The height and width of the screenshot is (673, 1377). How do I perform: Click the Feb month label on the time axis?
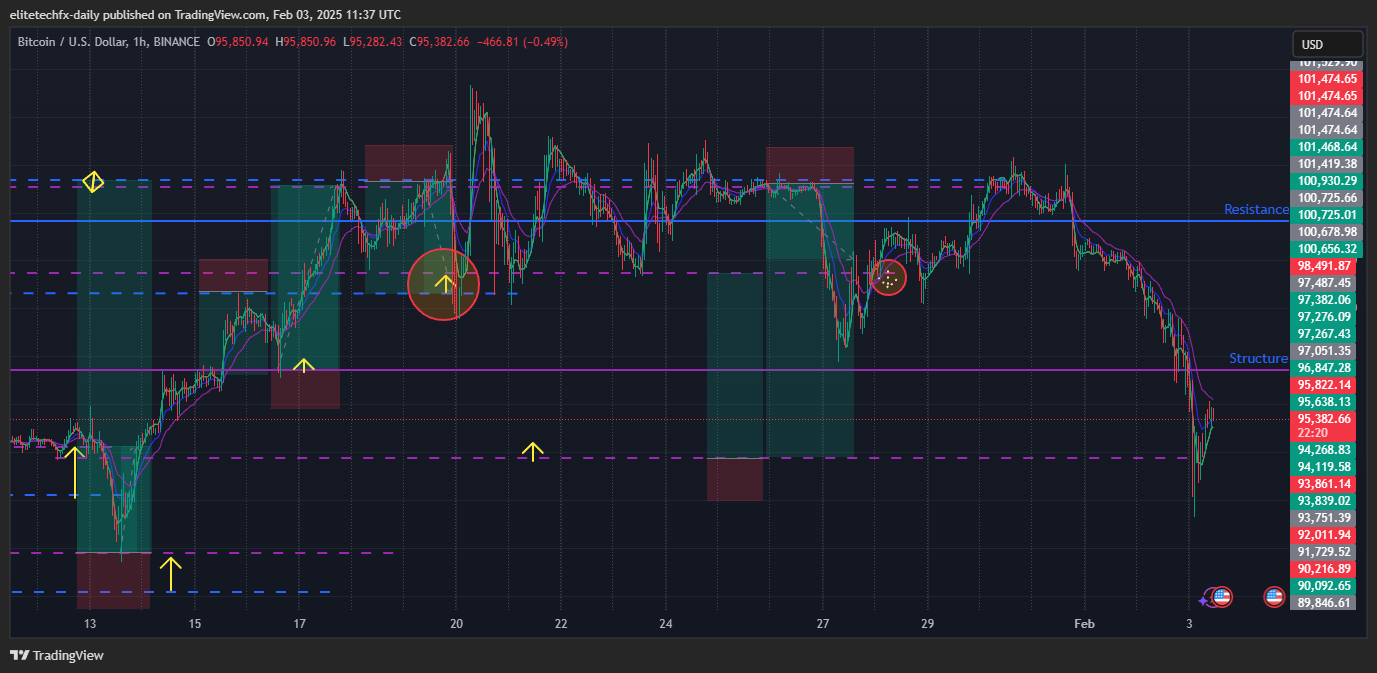pos(1084,624)
